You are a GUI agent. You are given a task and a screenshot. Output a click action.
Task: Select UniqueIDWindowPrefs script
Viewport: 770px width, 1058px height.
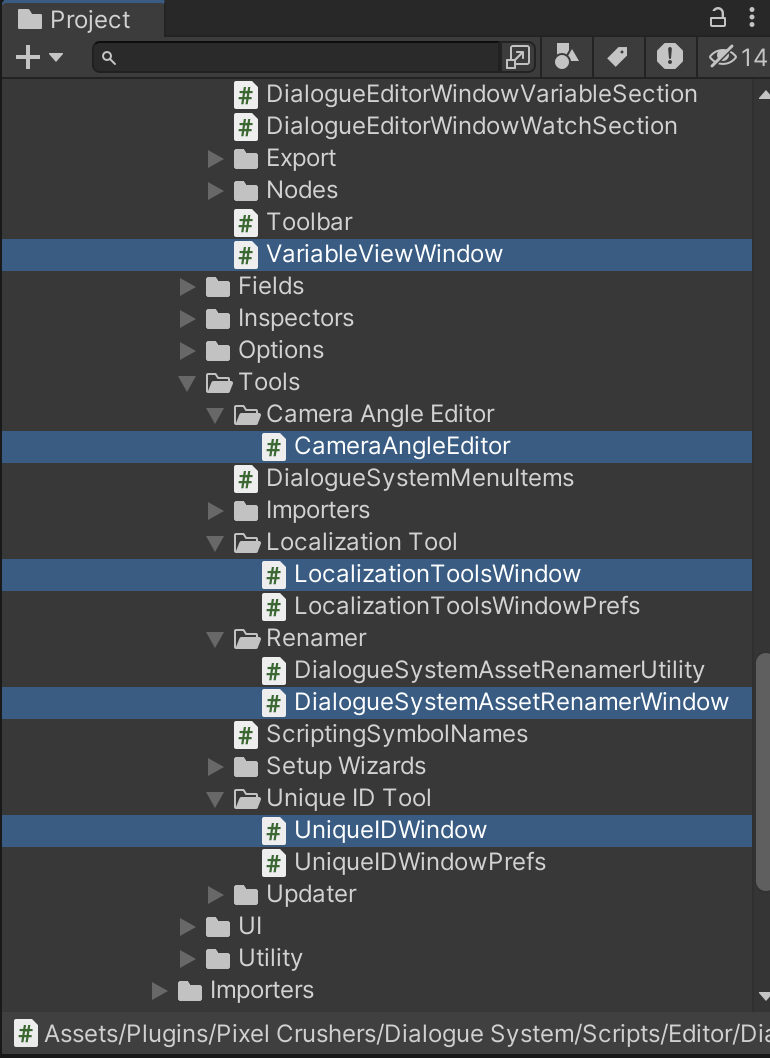[x=420, y=862]
